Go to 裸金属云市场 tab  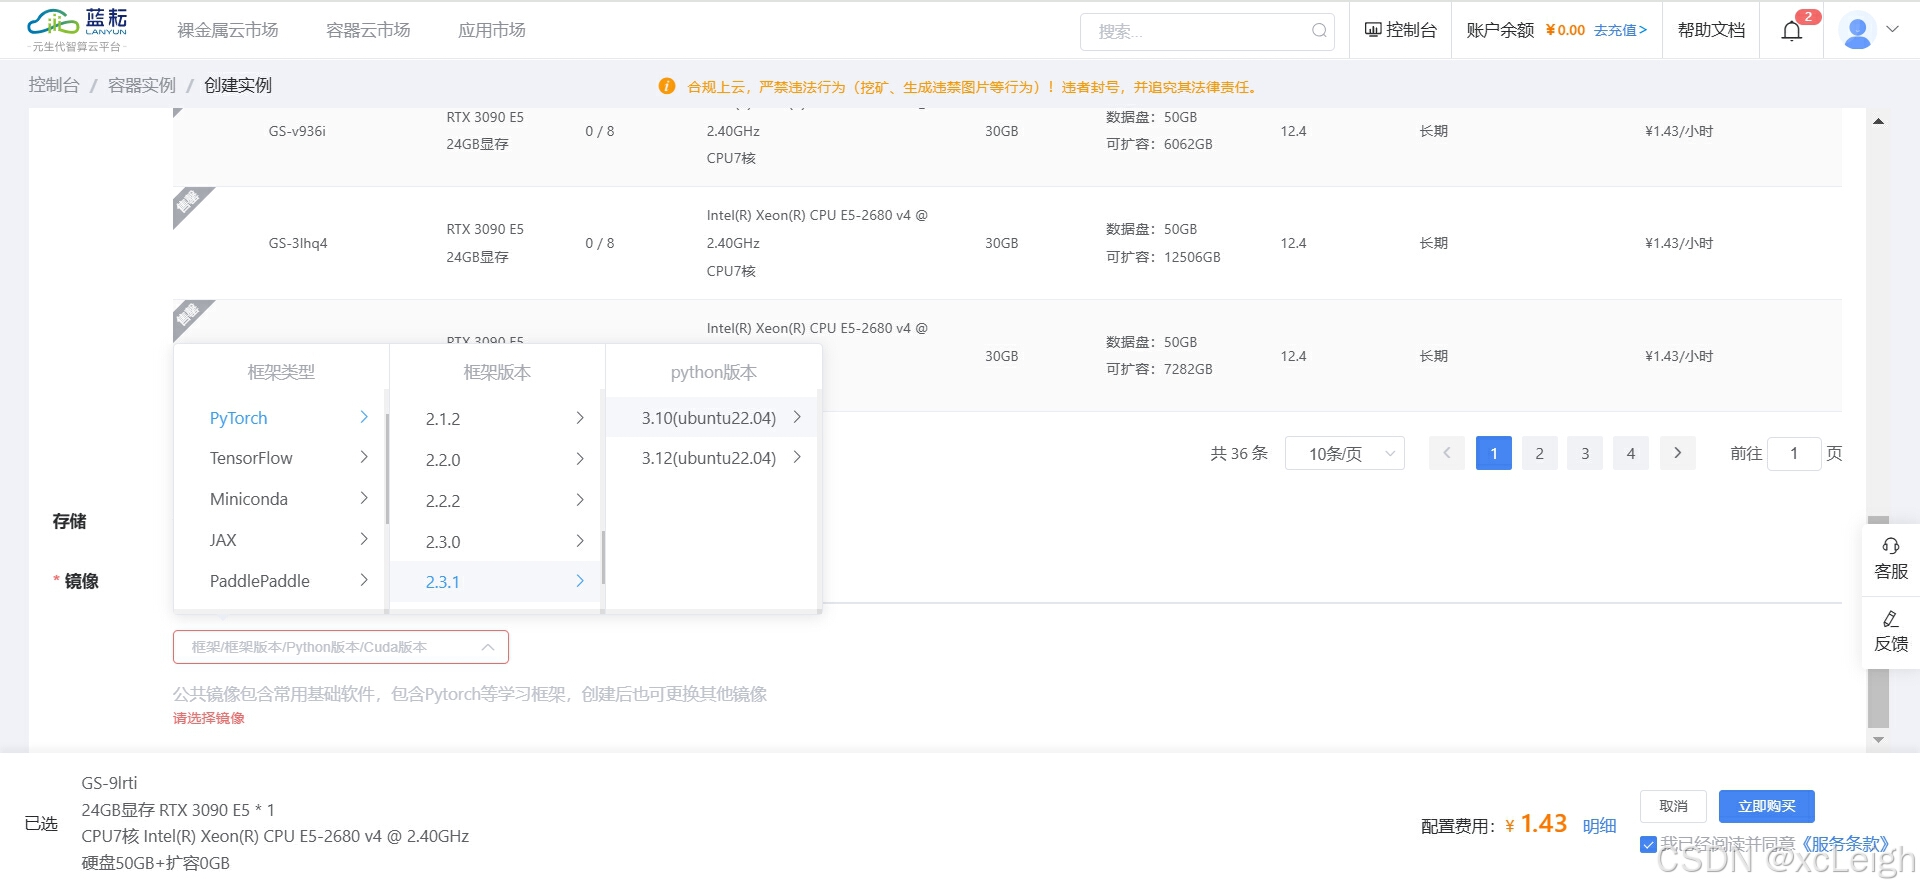tap(228, 30)
